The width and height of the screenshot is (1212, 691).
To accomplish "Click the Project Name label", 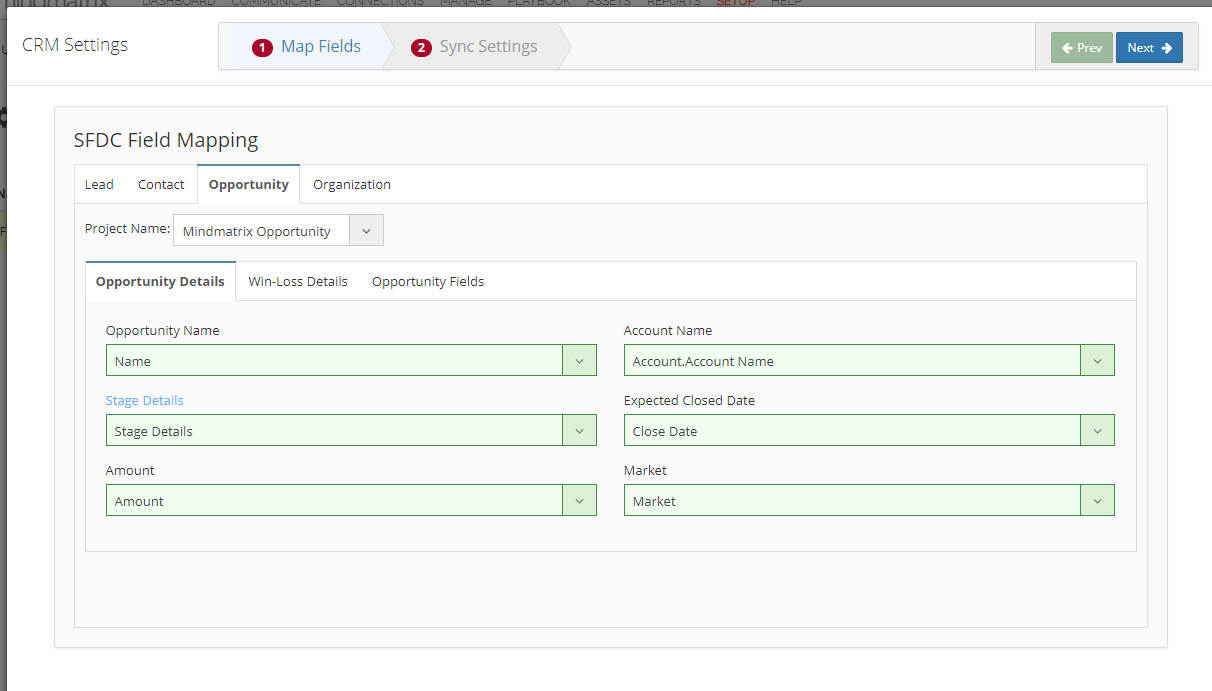I will point(128,229).
